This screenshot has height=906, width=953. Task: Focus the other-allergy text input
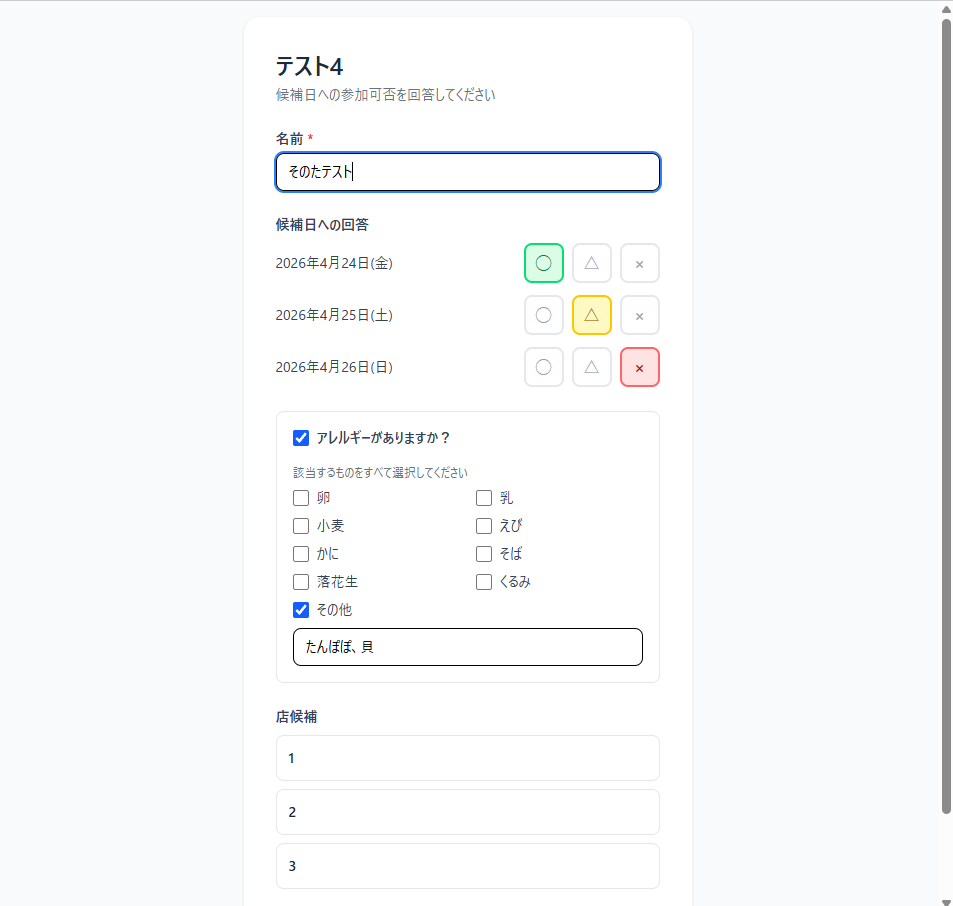click(468, 647)
